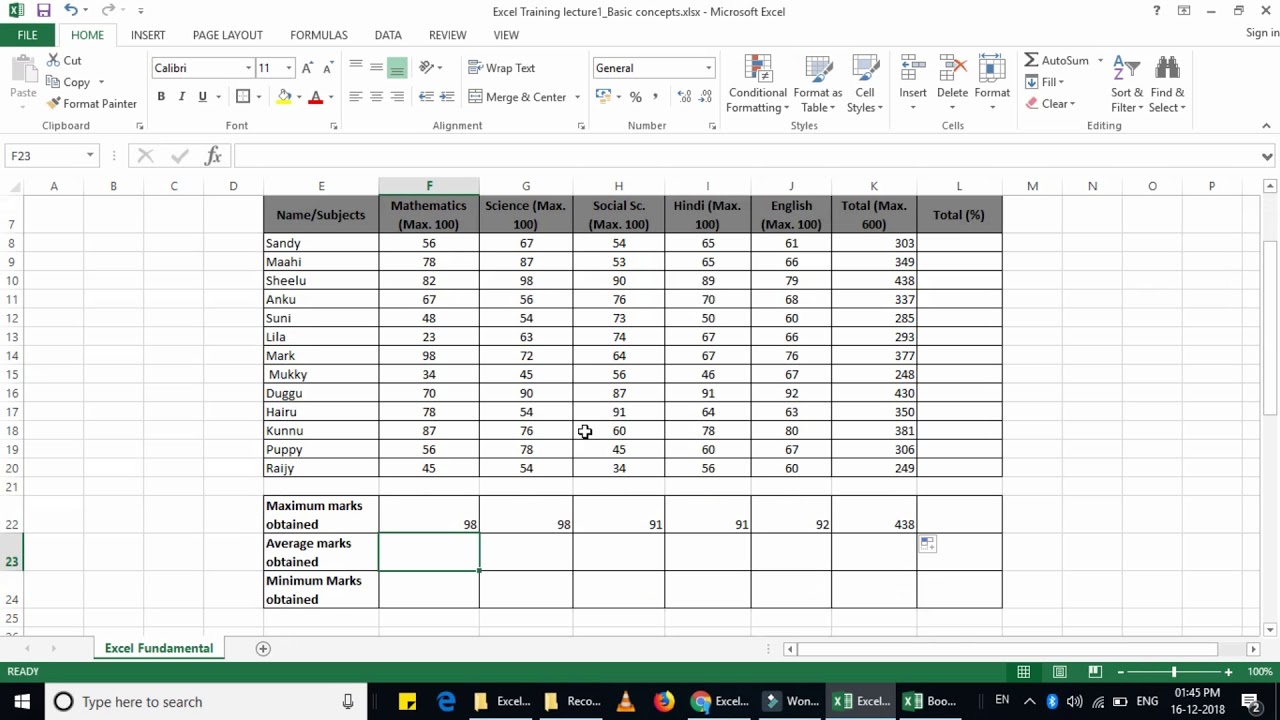Click Decrease Indent icon
The image size is (1280, 720).
pos(426,97)
